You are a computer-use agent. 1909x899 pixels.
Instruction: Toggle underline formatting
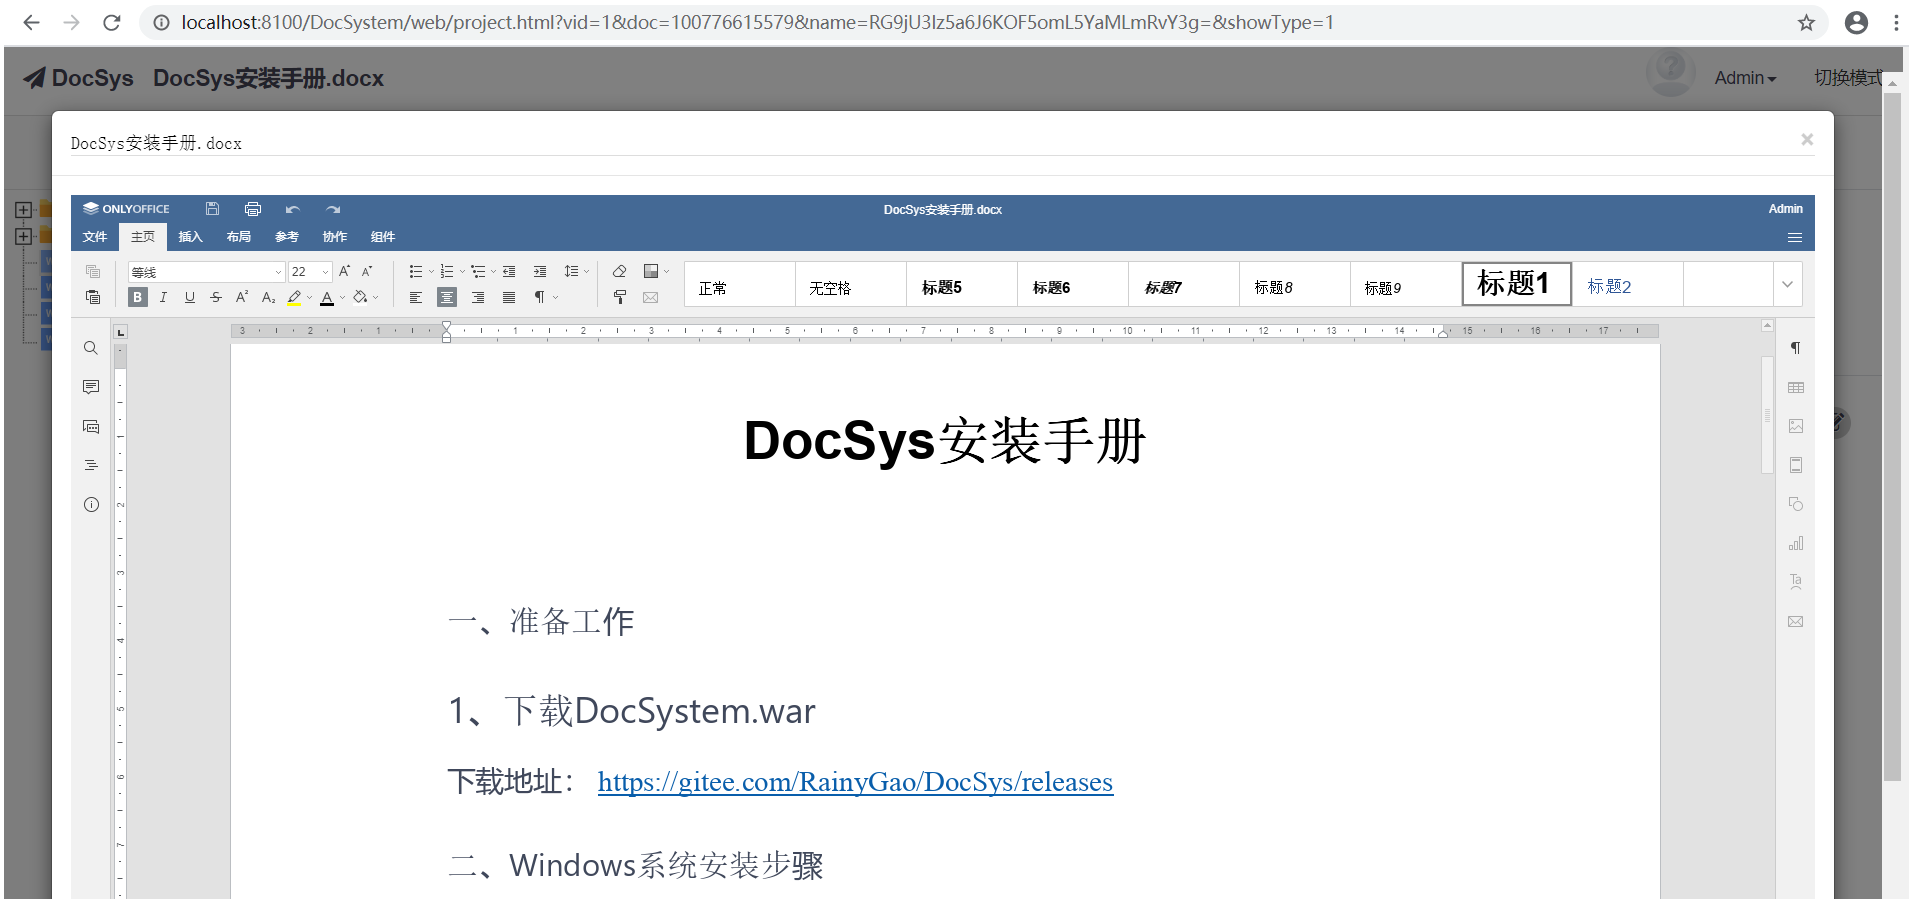pos(190,297)
